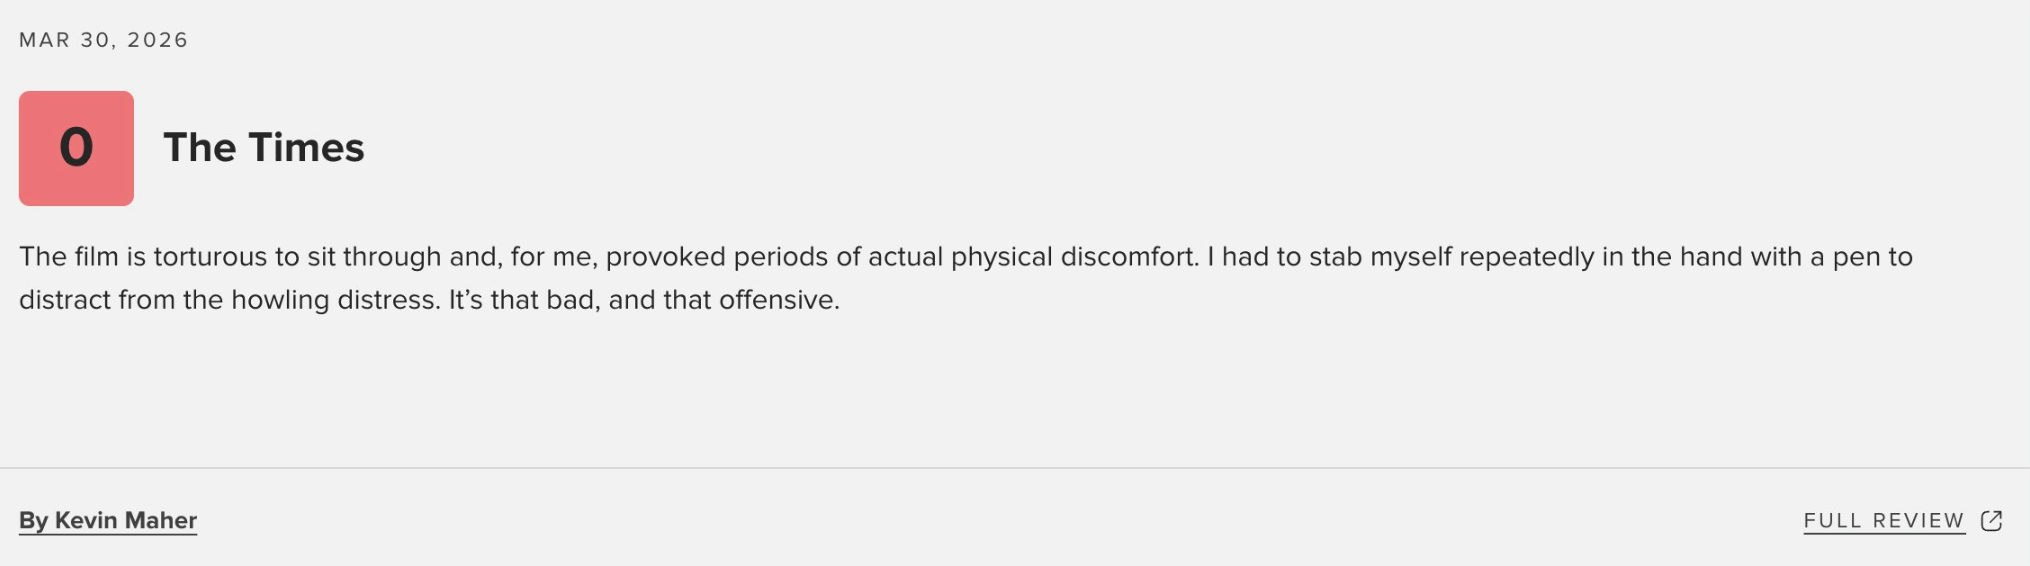Click the word "torturous" in the review
The image size is (2030, 566).
point(210,257)
